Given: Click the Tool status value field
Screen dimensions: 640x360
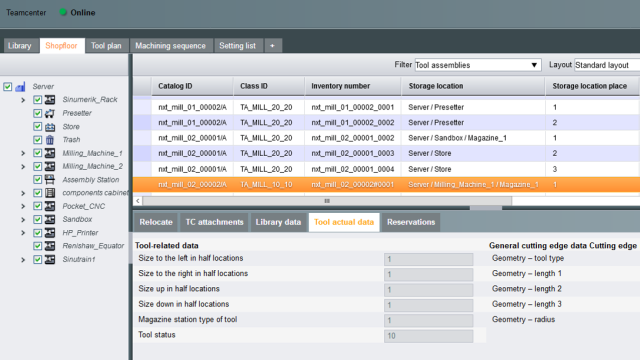Looking at the screenshot, I should pos(428,336).
